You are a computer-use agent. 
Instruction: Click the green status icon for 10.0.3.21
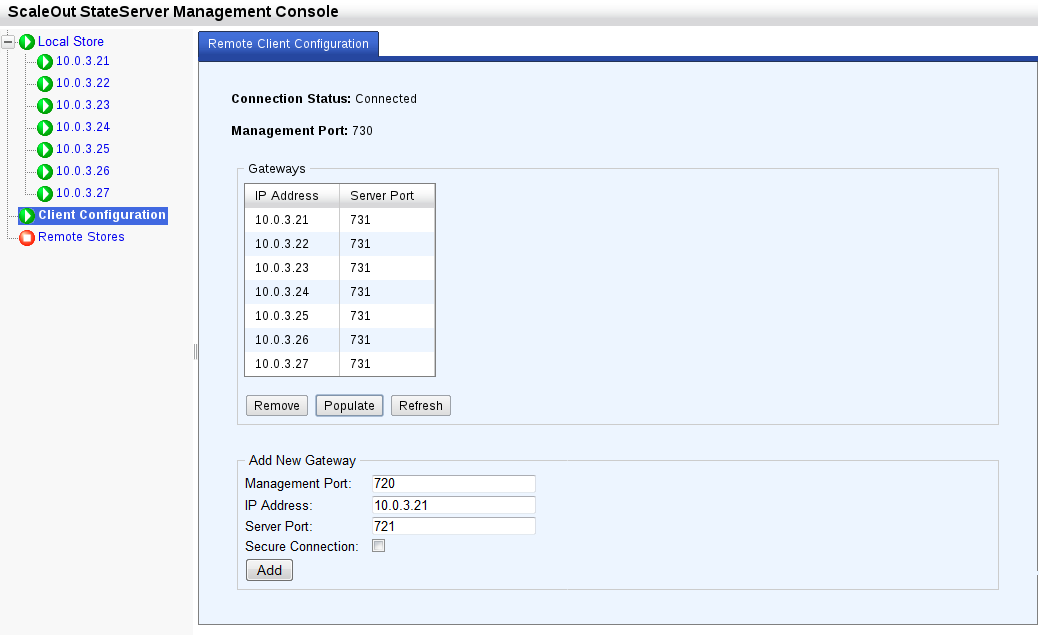[x=45, y=62]
